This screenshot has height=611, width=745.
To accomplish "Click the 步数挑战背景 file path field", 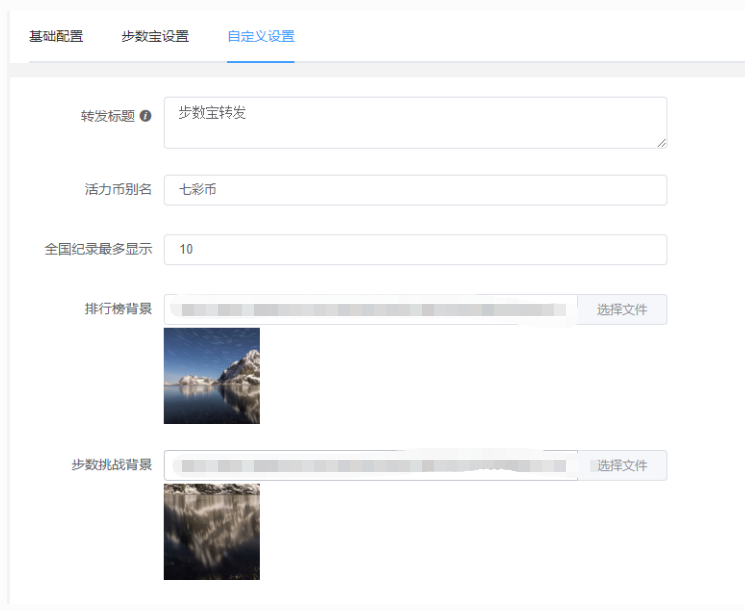I will click(x=371, y=465).
